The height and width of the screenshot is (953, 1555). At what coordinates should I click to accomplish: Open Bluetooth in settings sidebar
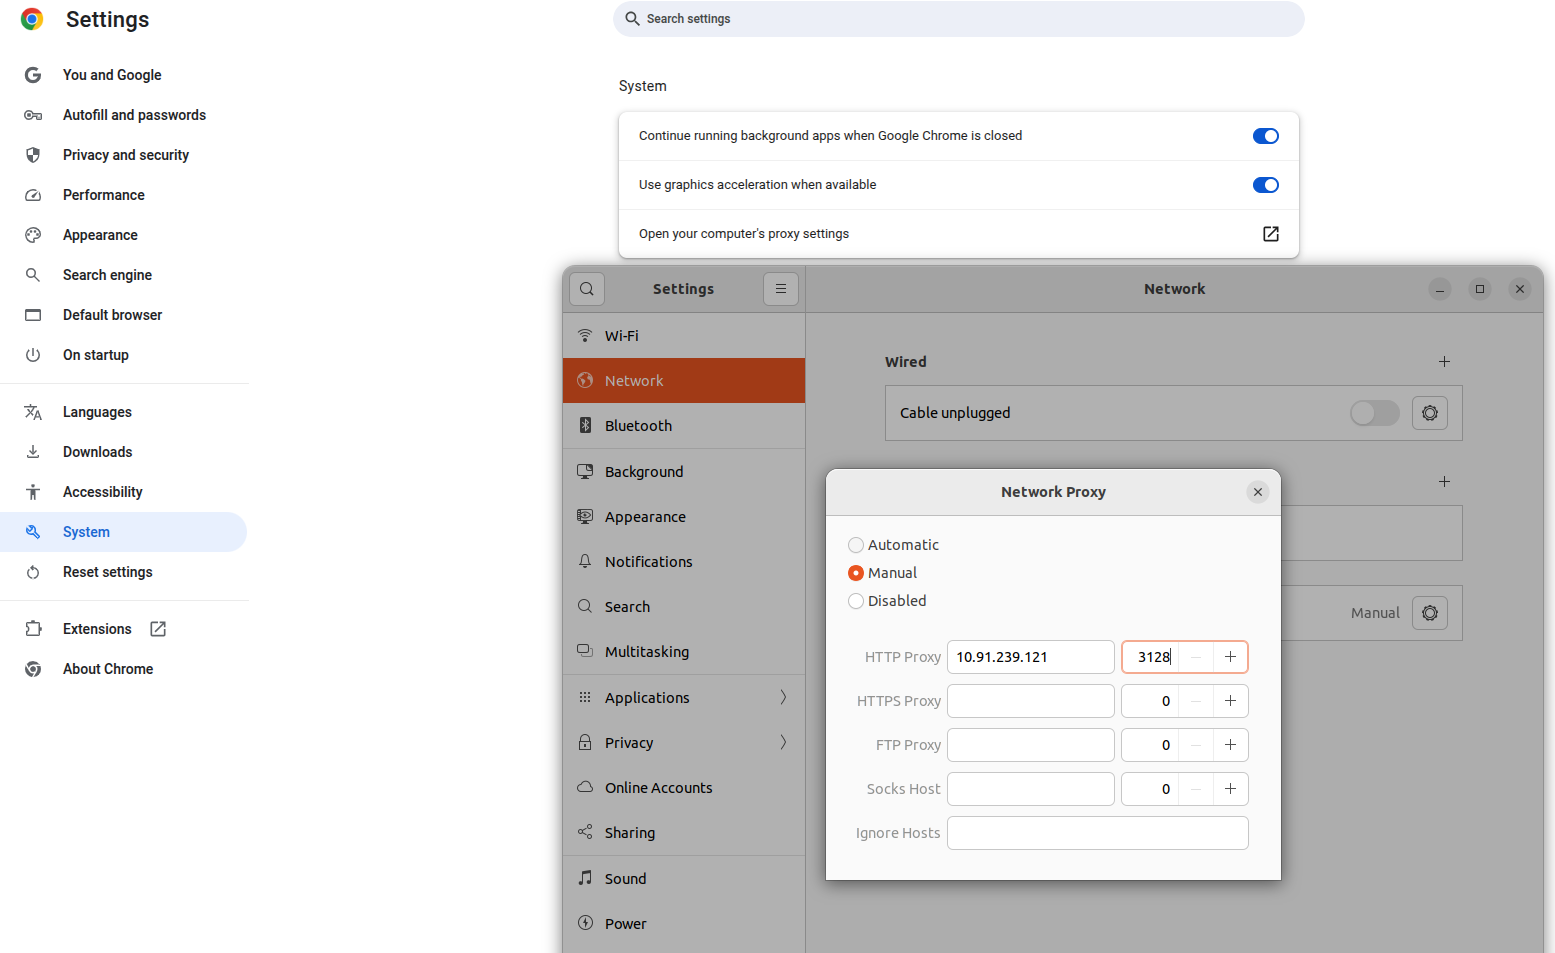(x=638, y=426)
